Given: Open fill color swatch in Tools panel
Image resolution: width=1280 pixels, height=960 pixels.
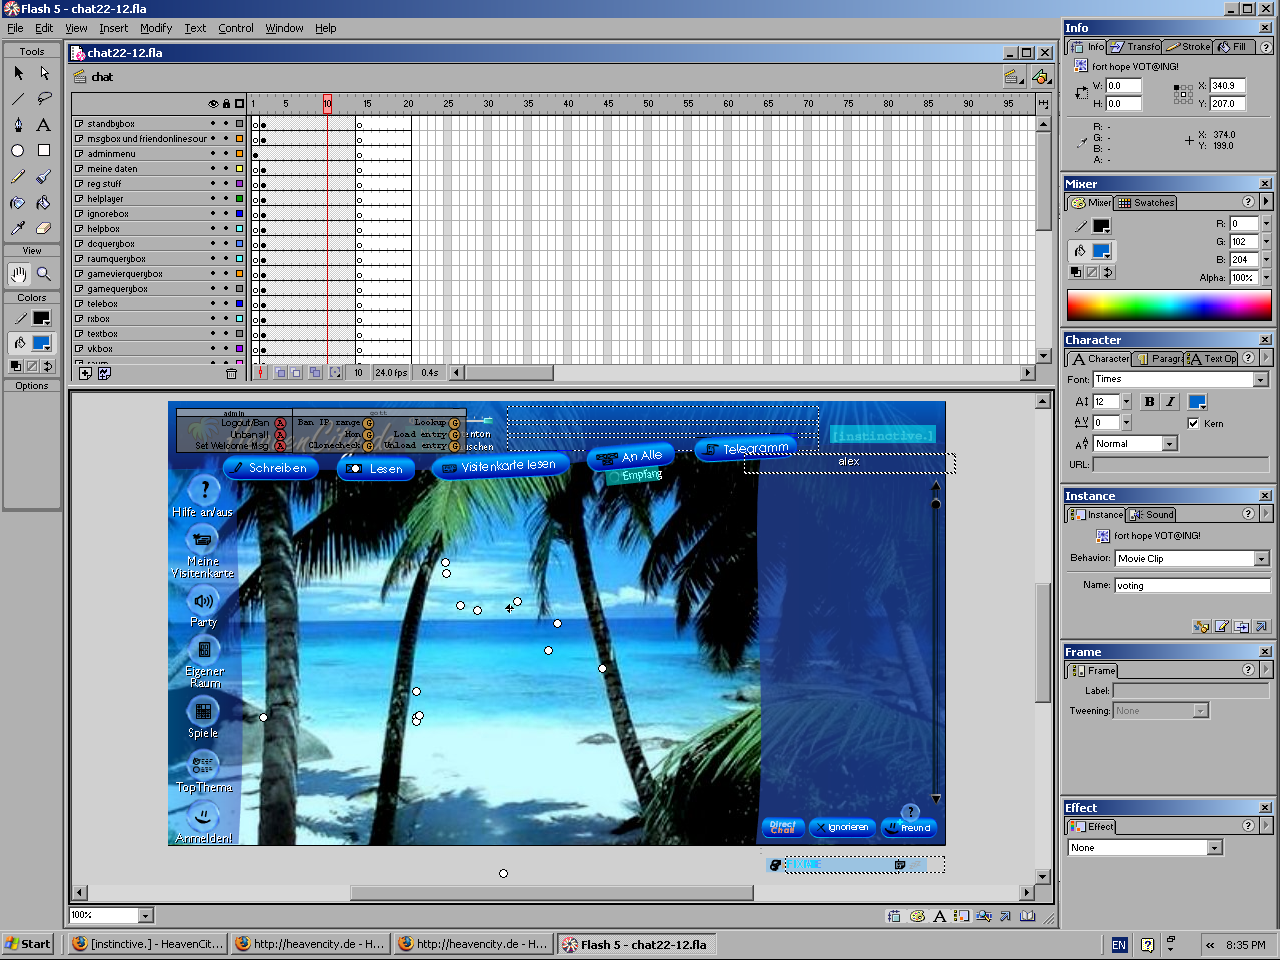Looking at the screenshot, I should point(41,343).
